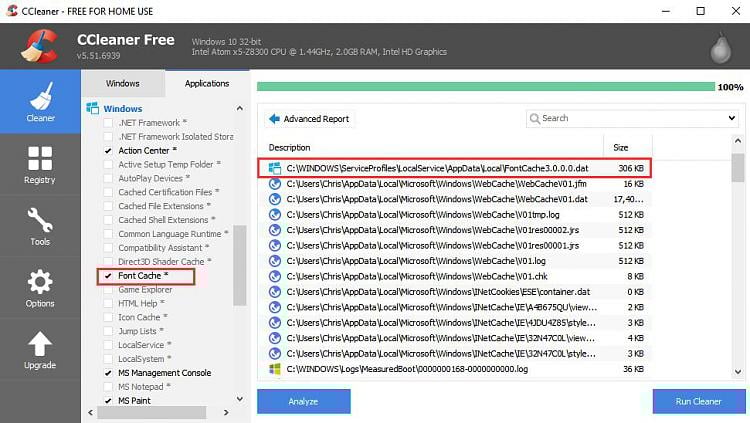The image size is (750, 423).
Task: Enable Active Setup Temp Folder cleaning
Action: (108, 165)
